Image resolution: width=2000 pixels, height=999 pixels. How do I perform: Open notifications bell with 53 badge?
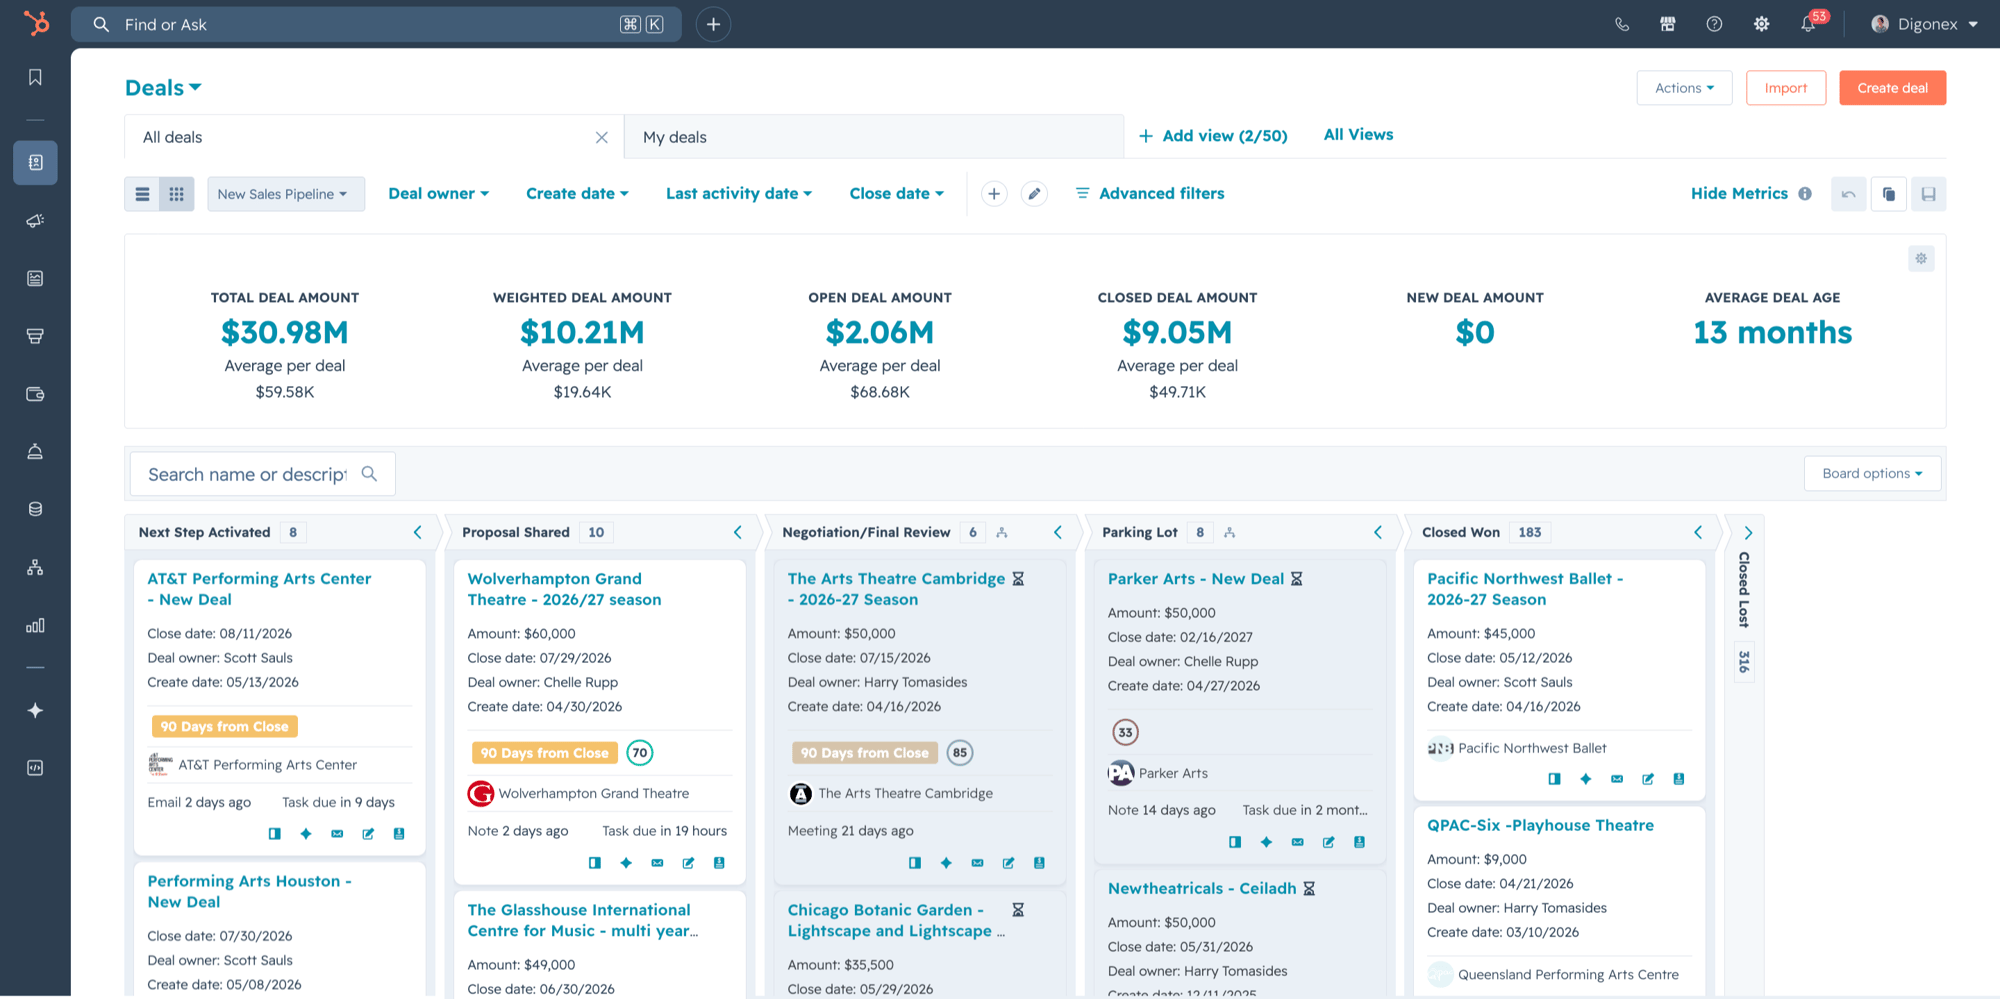coord(1809,24)
